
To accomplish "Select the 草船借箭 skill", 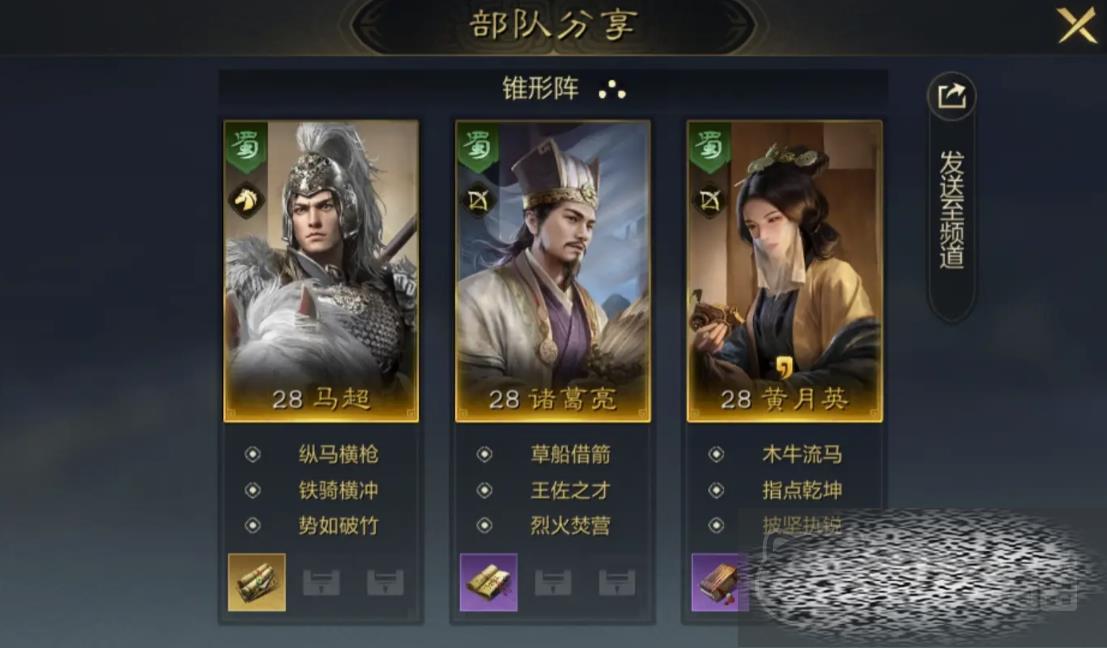I will point(570,454).
